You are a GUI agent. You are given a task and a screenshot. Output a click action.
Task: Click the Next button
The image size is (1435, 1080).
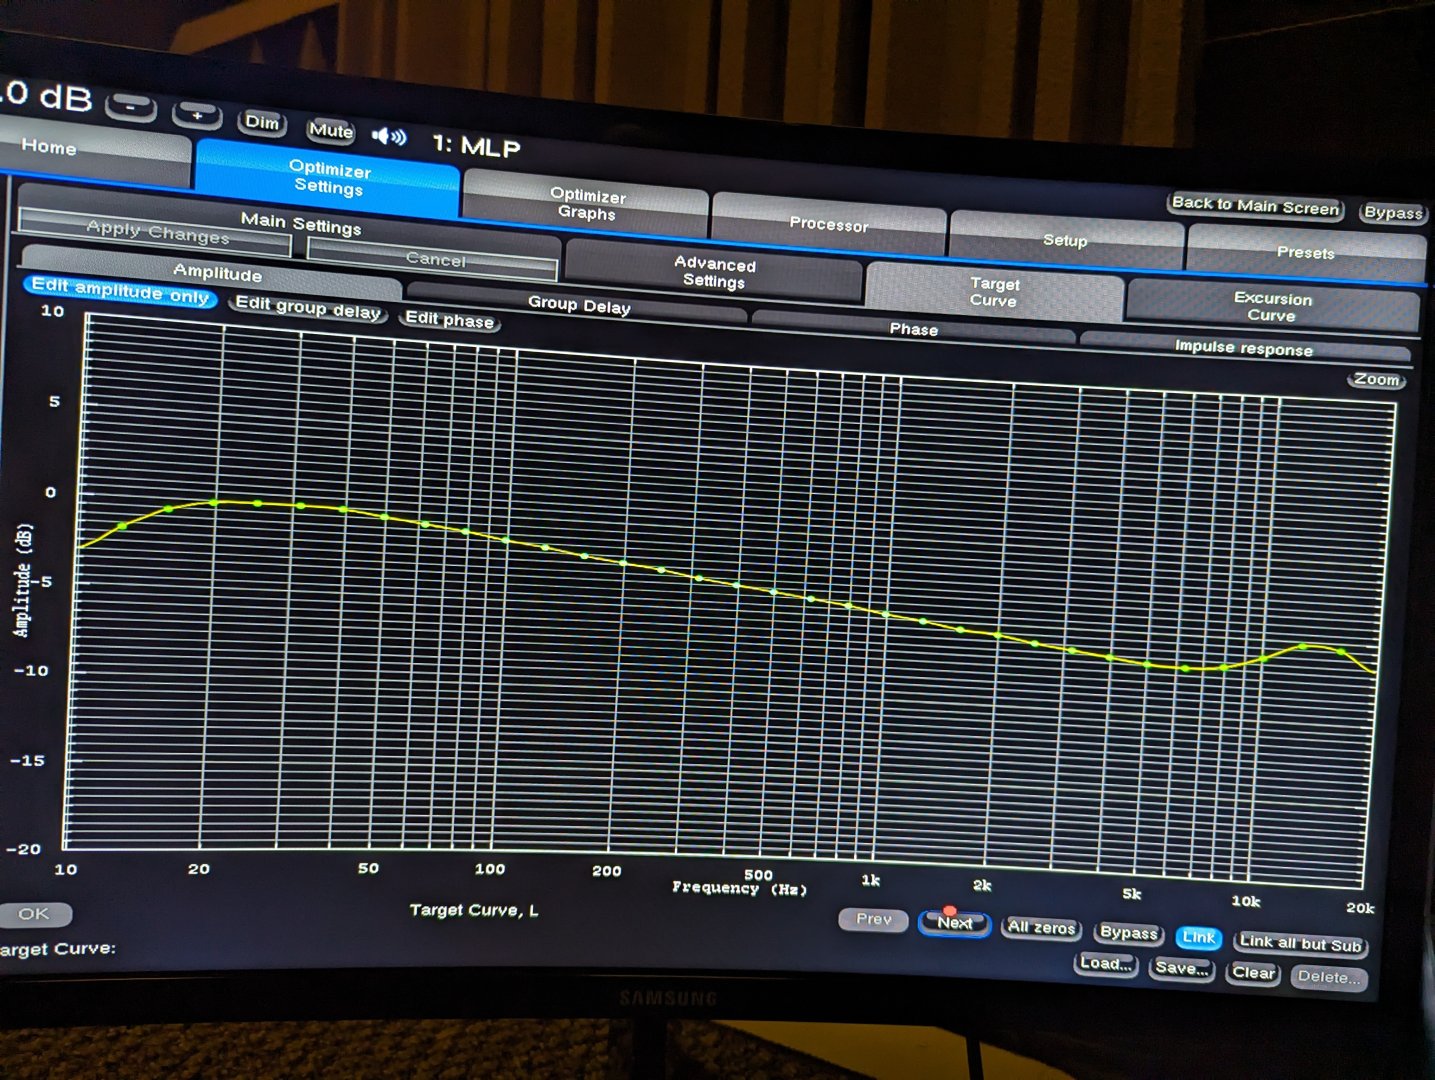(x=954, y=923)
